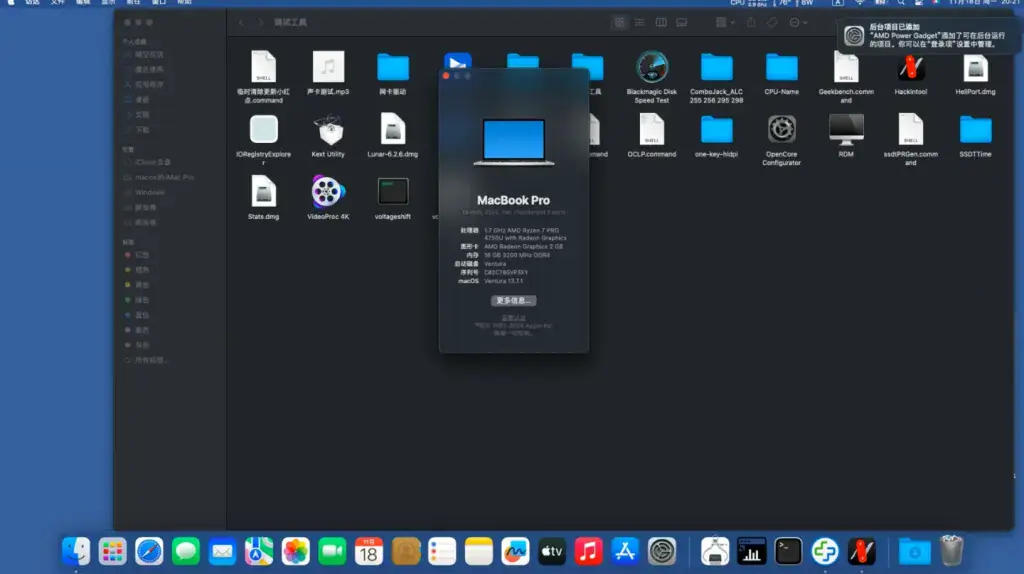Image resolution: width=1024 pixels, height=574 pixels.
Task: Select the IORegistryExplorer app icon
Action: point(263,129)
